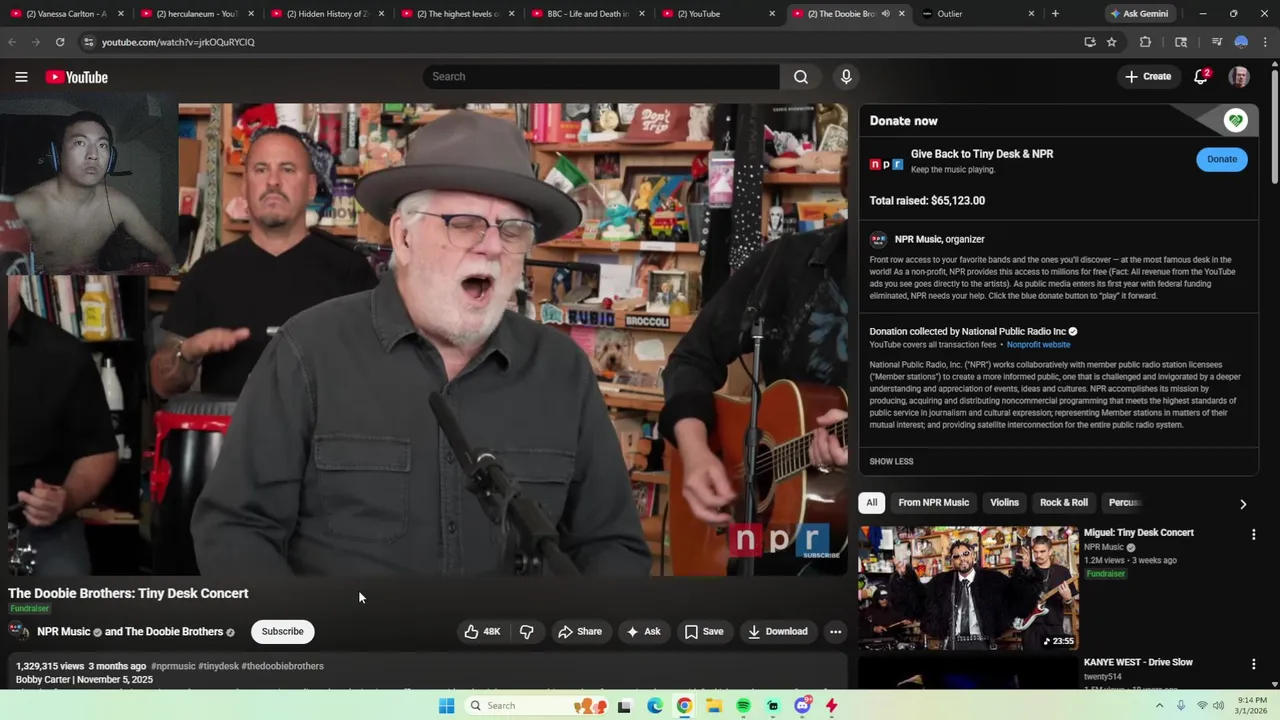Install app icon in the address bar

1090,42
